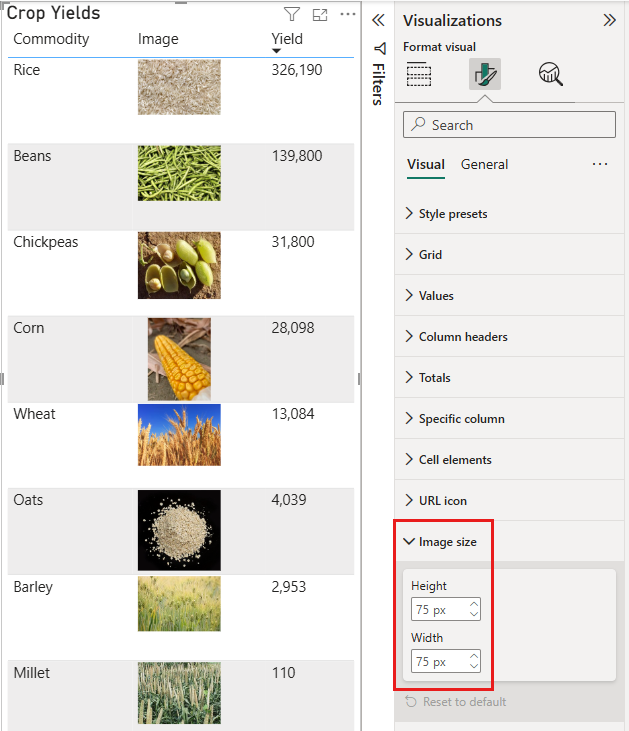Select the Oats commodity cell
The width and height of the screenshot is (629, 731).
click(28, 500)
